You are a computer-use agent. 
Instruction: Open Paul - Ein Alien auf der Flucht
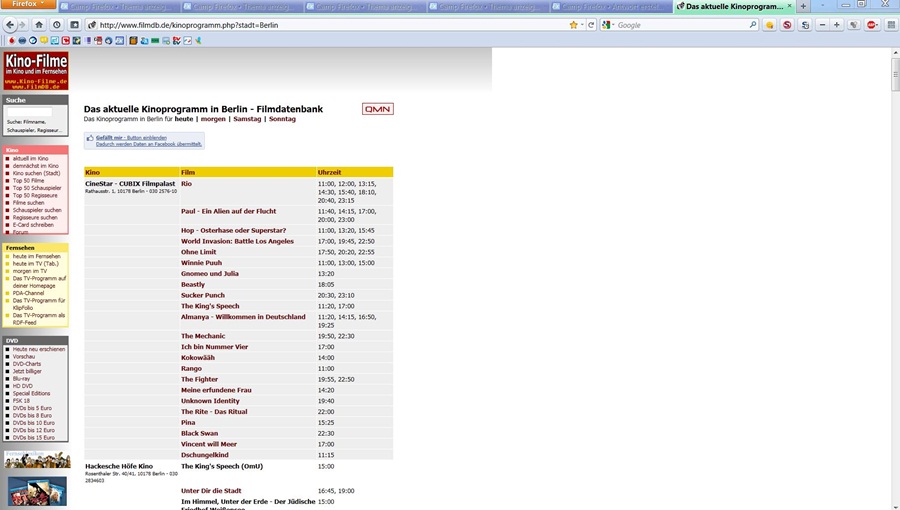pyautogui.click(x=228, y=212)
